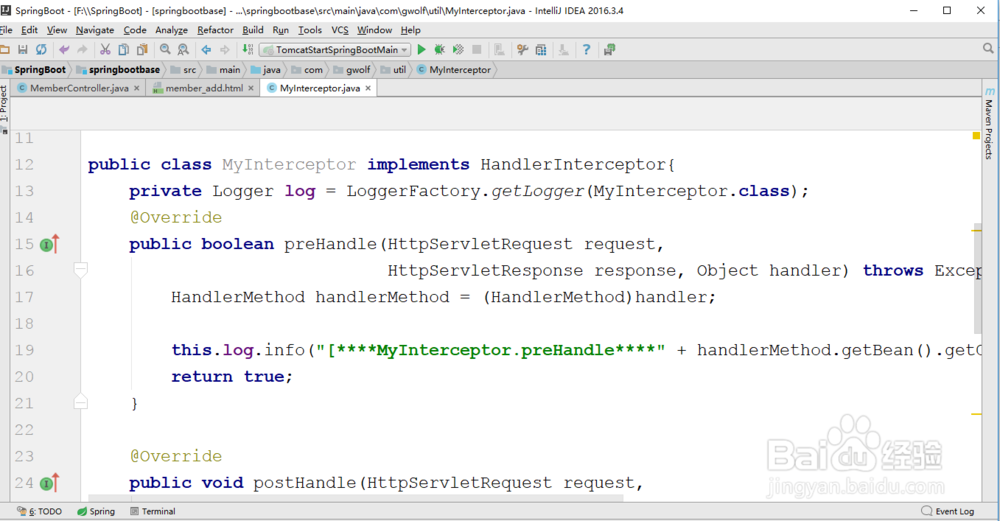Image resolution: width=1000 pixels, height=521 pixels.
Task: Click the MyInterceptor class breadcrumb
Action: (453, 70)
